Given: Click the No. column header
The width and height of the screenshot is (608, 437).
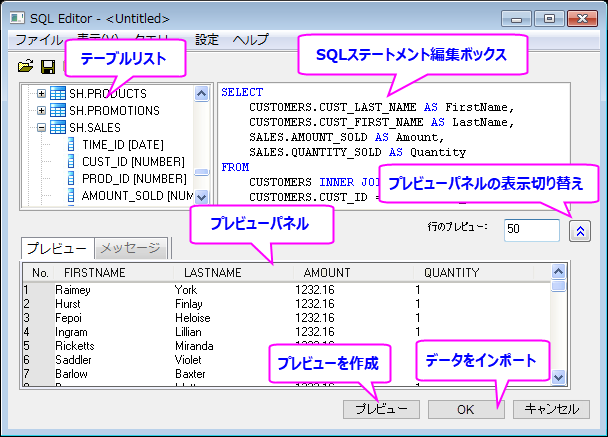Looking at the screenshot, I should pyautogui.click(x=40, y=273).
